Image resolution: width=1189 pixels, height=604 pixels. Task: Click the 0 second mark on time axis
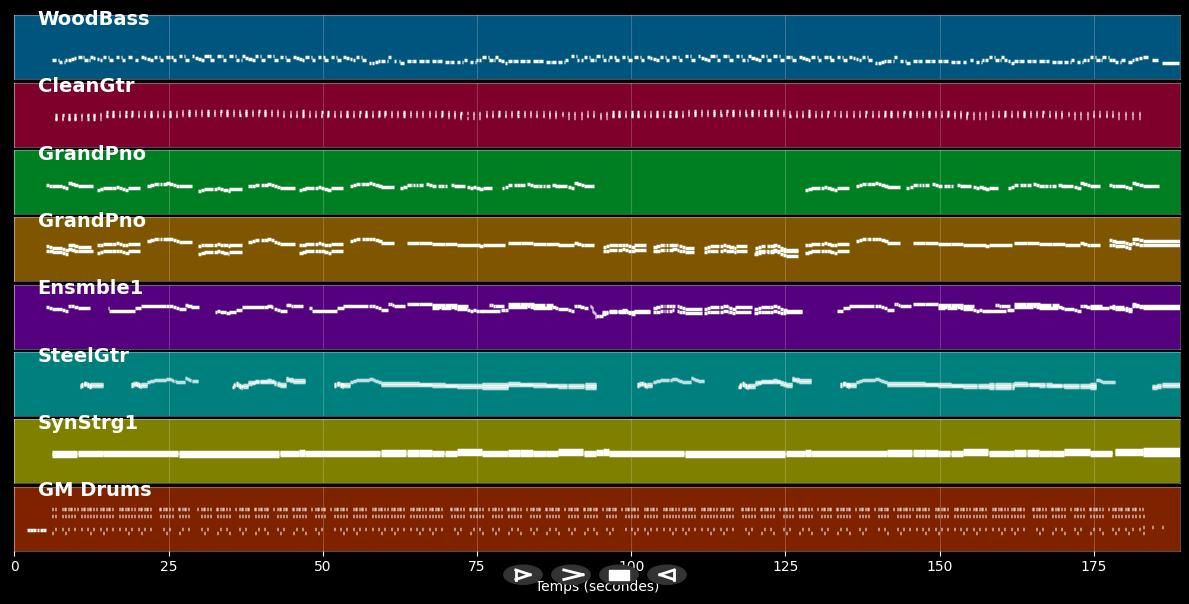pyautogui.click(x=14, y=567)
